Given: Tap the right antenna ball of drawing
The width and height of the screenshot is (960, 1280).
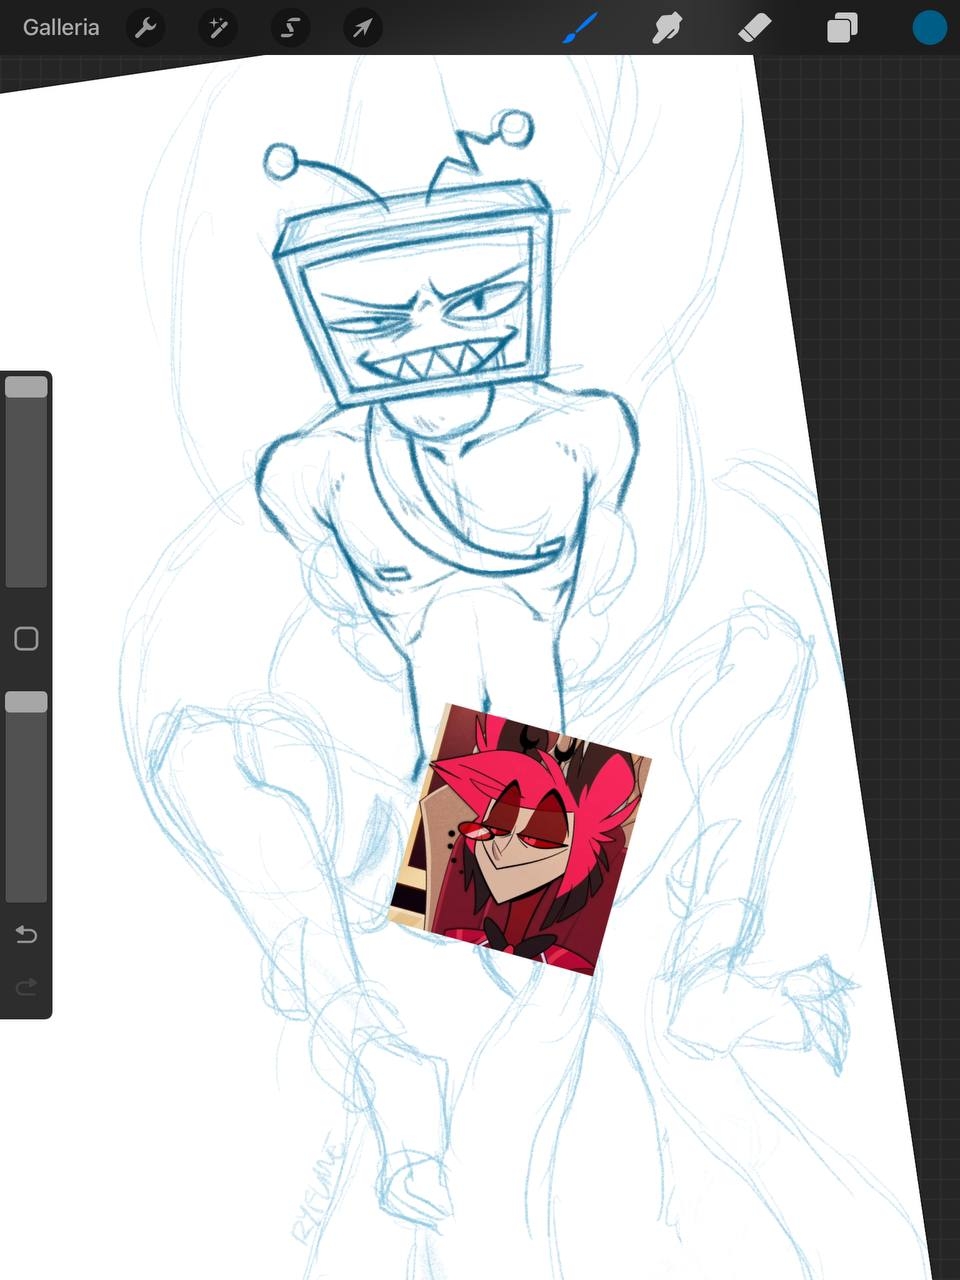Looking at the screenshot, I should (x=514, y=128).
